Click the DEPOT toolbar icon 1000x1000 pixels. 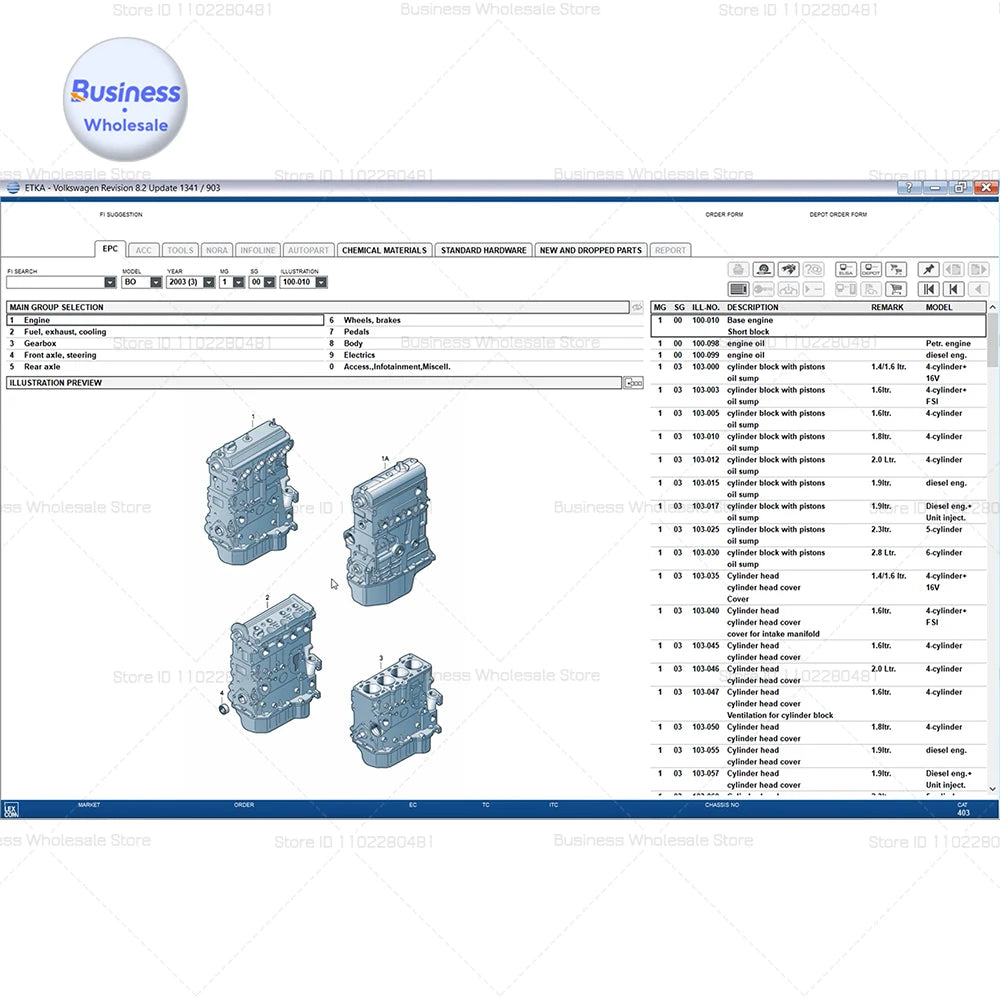click(871, 270)
